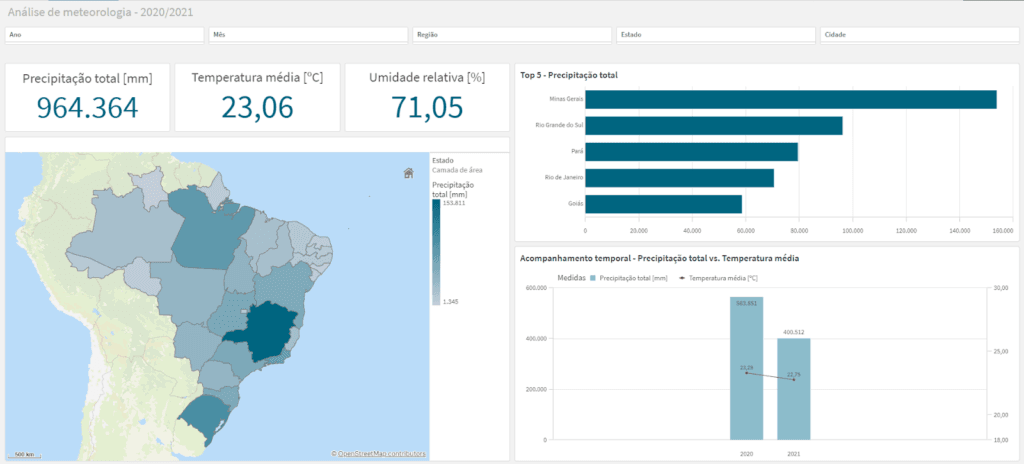Expand the Região filter field
The image size is (1024, 464).
pos(511,35)
